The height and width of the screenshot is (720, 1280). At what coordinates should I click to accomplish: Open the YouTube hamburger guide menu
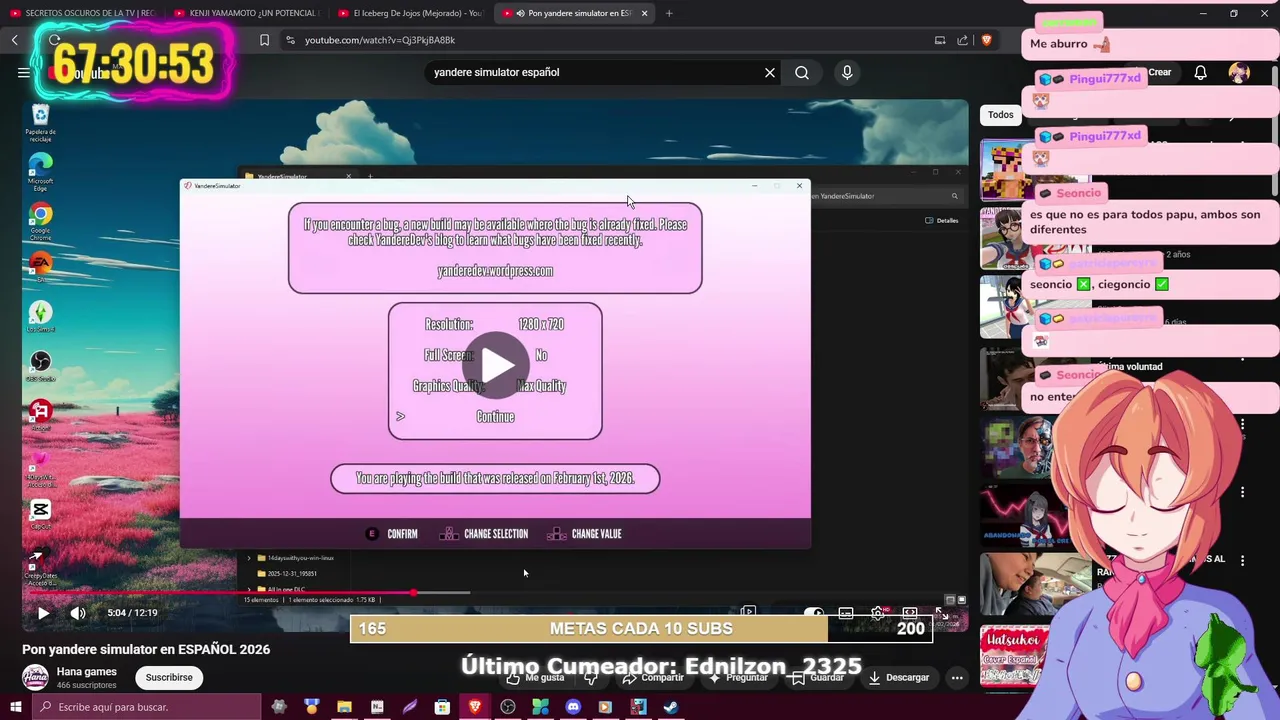(23, 72)
